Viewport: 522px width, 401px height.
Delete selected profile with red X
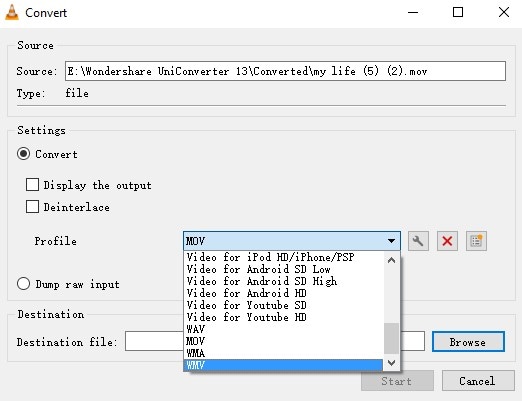point(447,241)
